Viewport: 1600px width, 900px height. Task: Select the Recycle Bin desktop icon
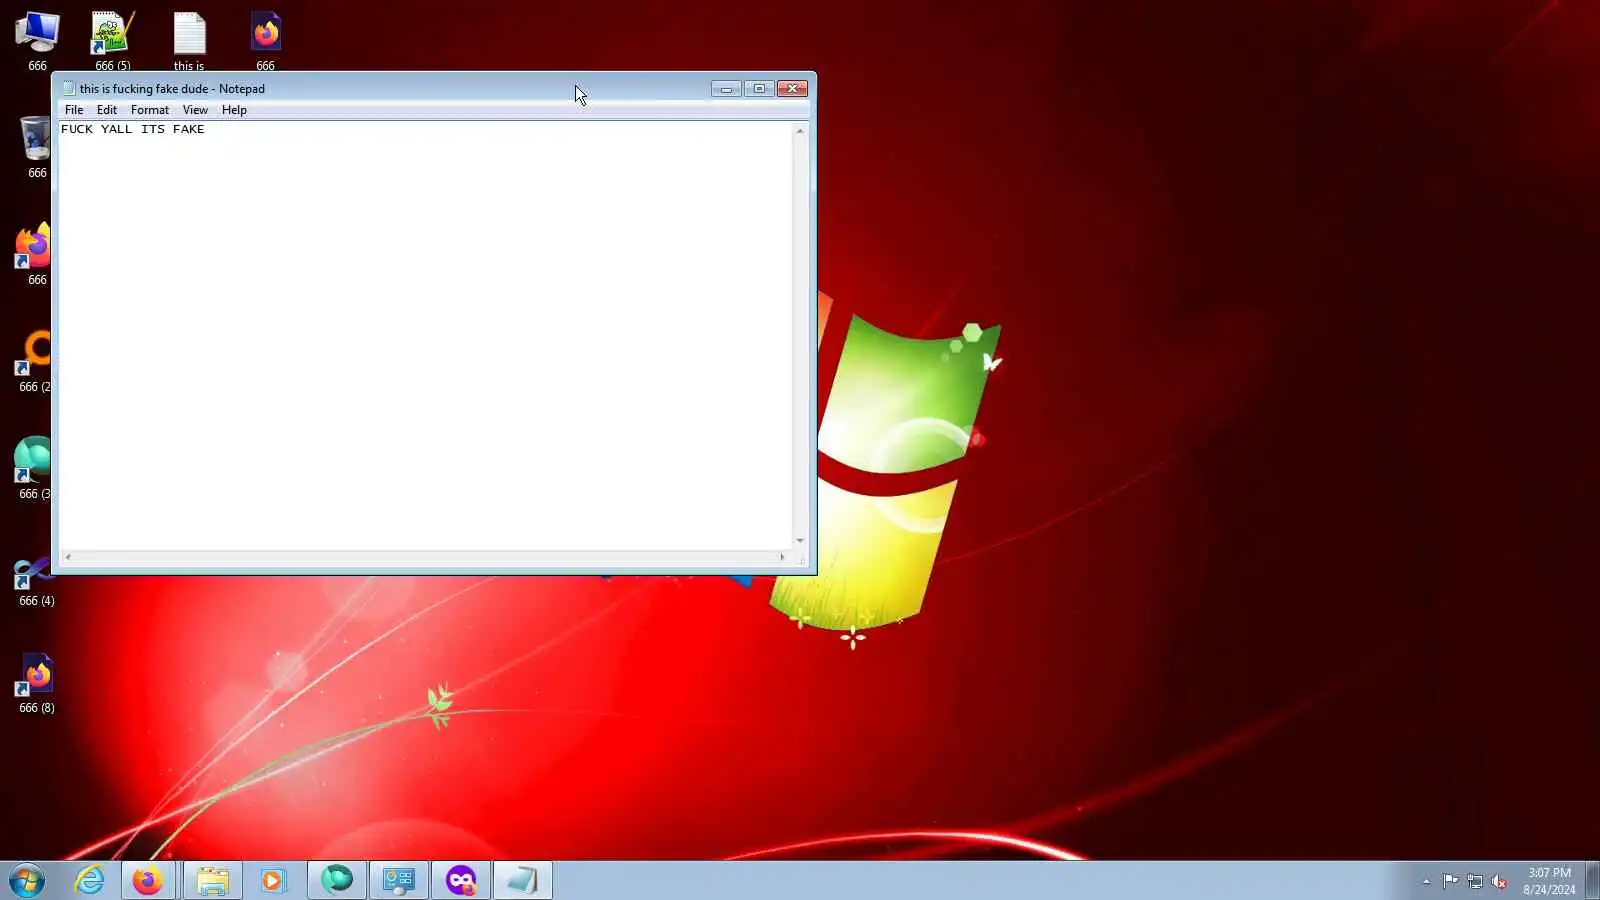36,147
